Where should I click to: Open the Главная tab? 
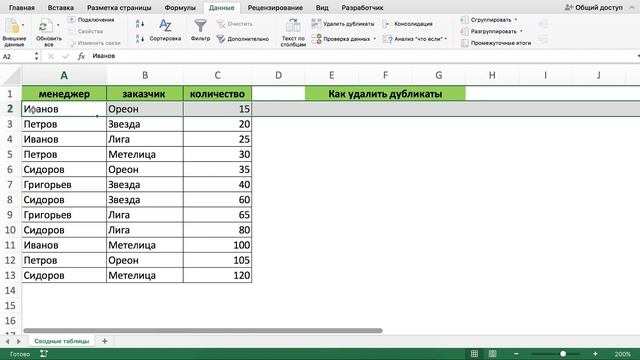[x=22, y=7]
